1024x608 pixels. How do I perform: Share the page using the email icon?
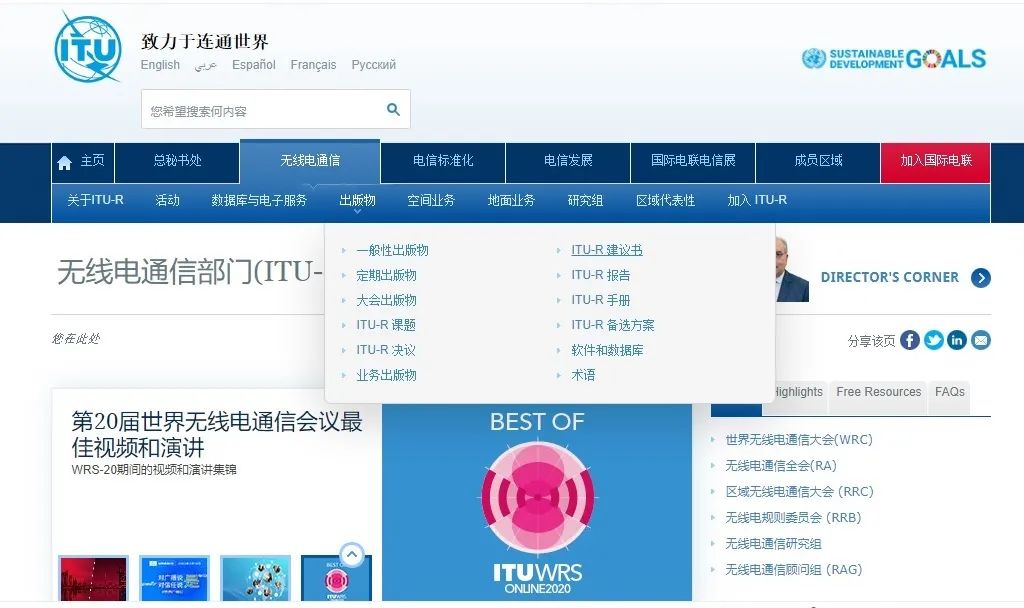coord(981,340)
